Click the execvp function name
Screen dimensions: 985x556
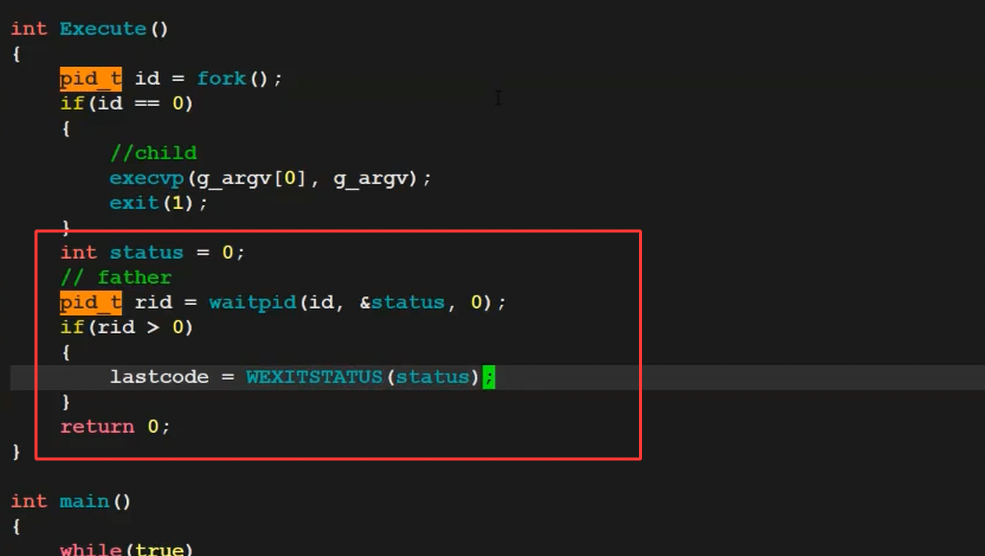pyautogui.click(x=146, y=178)
